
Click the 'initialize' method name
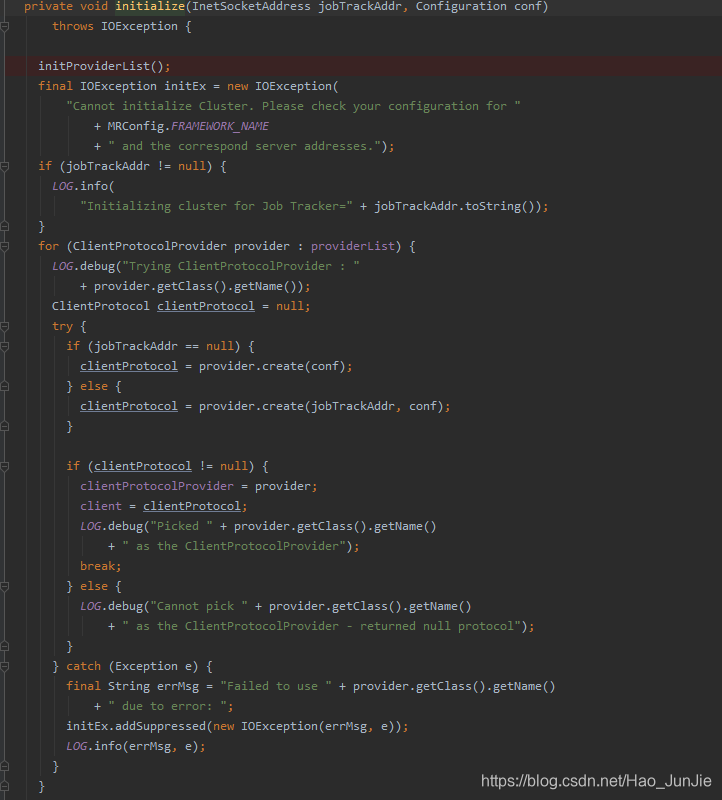[x=150, y=6]
